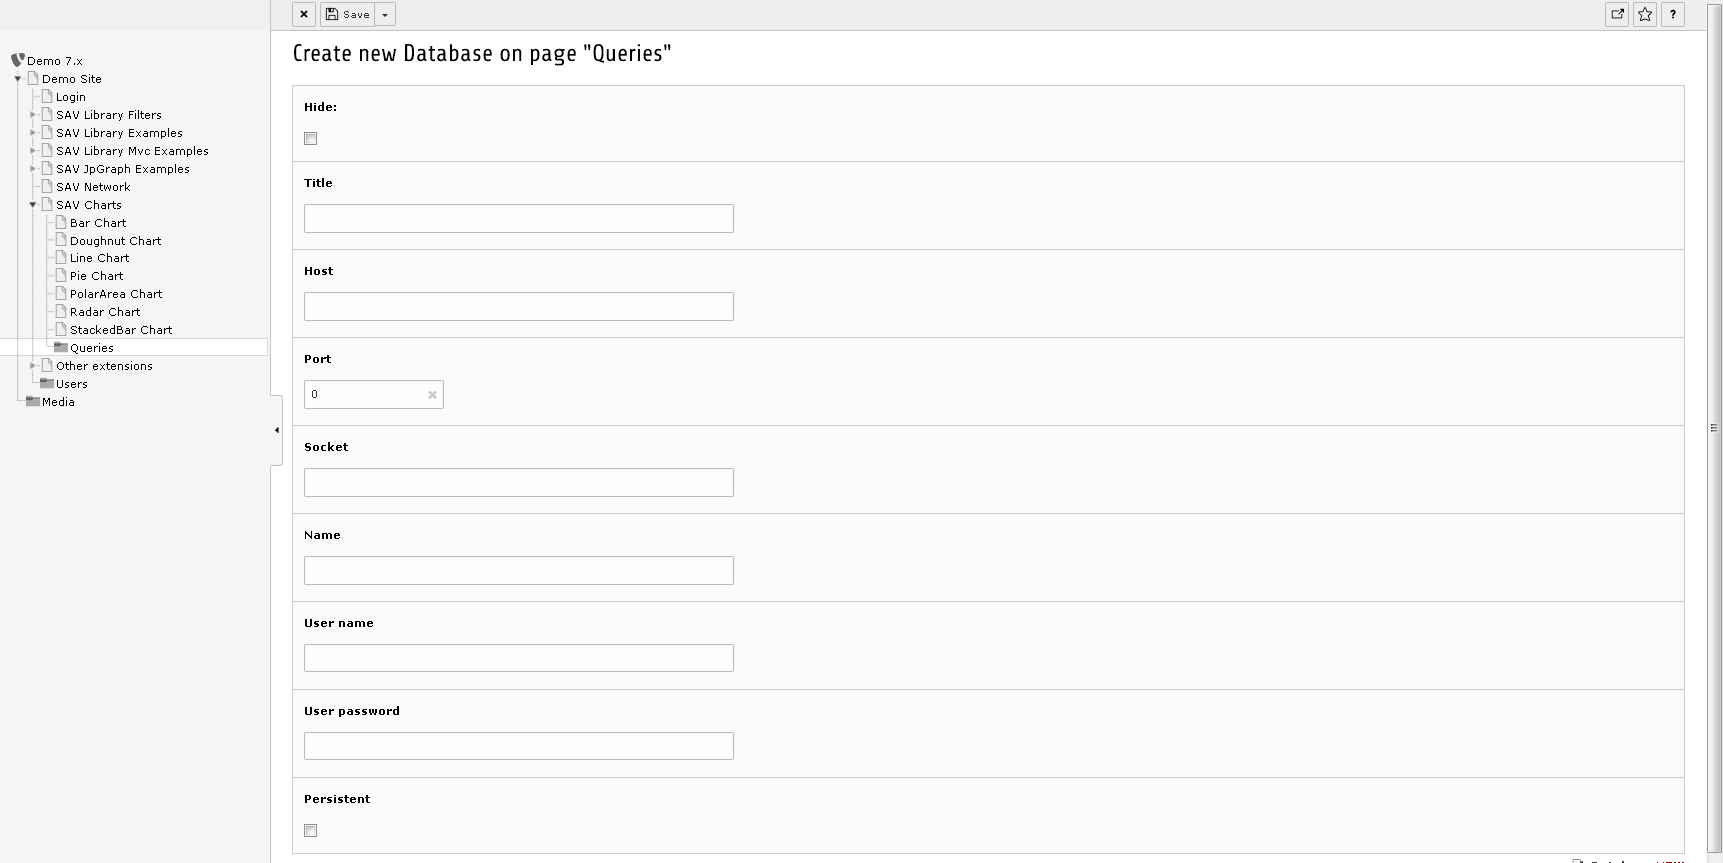Collapse the SAV Charts tree node

pyautogui.click(x=33, y=204)
